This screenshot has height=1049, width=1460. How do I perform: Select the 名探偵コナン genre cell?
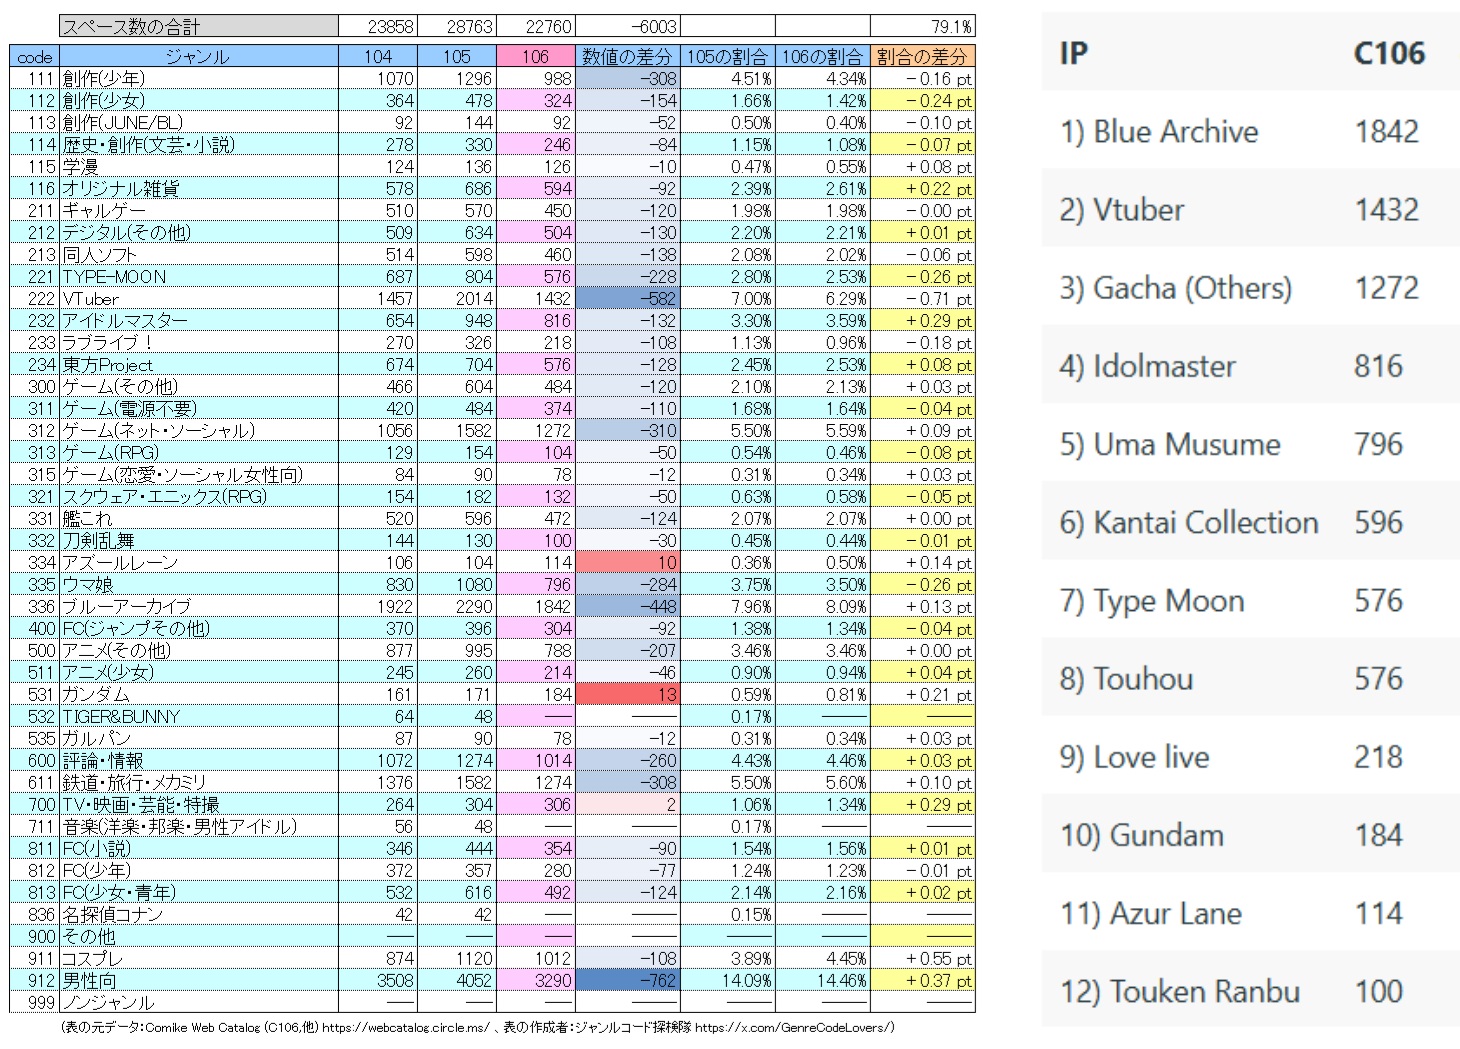pyautogui.click(x=198, y=914)
